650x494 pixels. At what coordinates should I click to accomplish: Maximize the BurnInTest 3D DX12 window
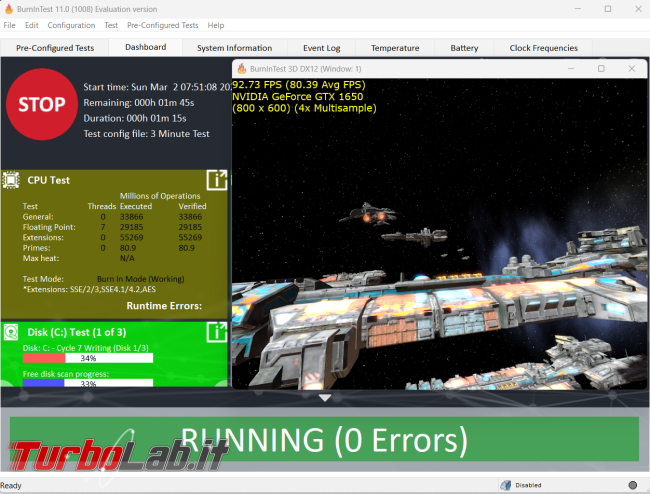[x=601, y=69]
